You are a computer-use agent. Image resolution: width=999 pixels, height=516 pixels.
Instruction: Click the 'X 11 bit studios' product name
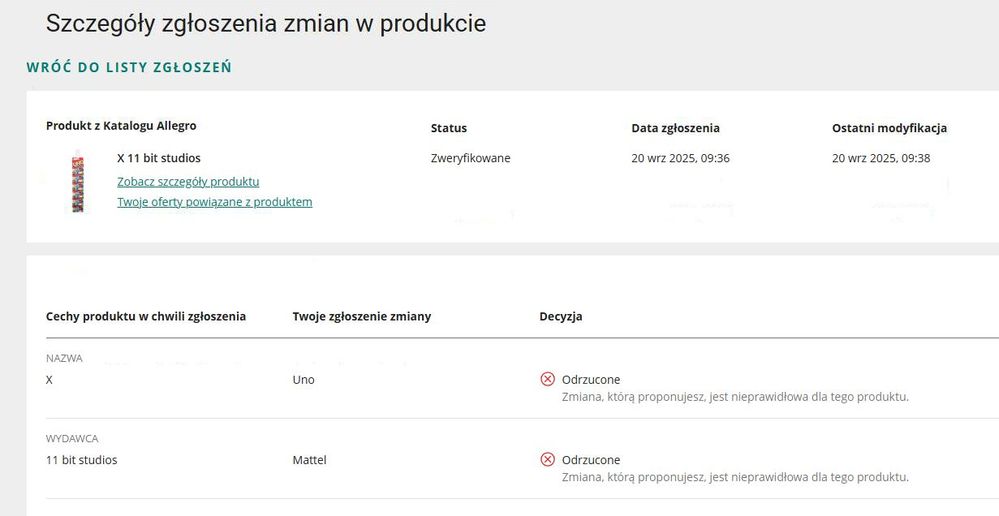tap(159, 158)
